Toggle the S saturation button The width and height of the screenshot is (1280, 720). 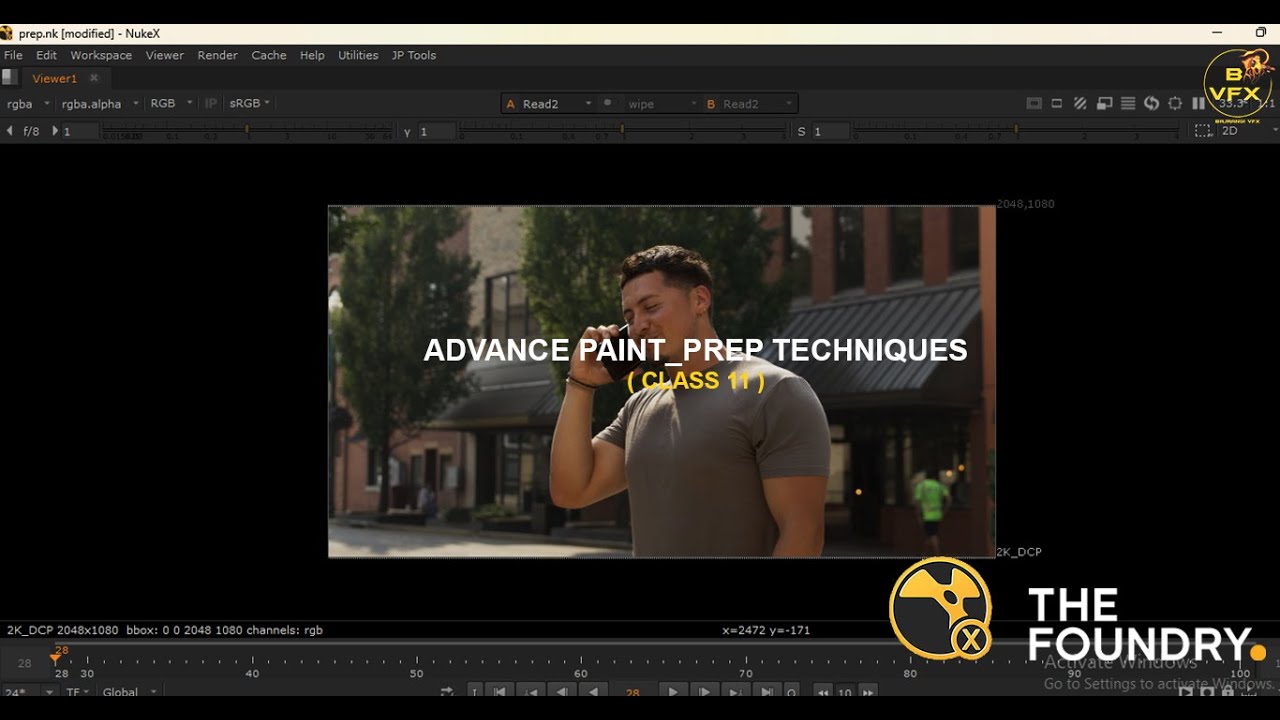(801, 131)
